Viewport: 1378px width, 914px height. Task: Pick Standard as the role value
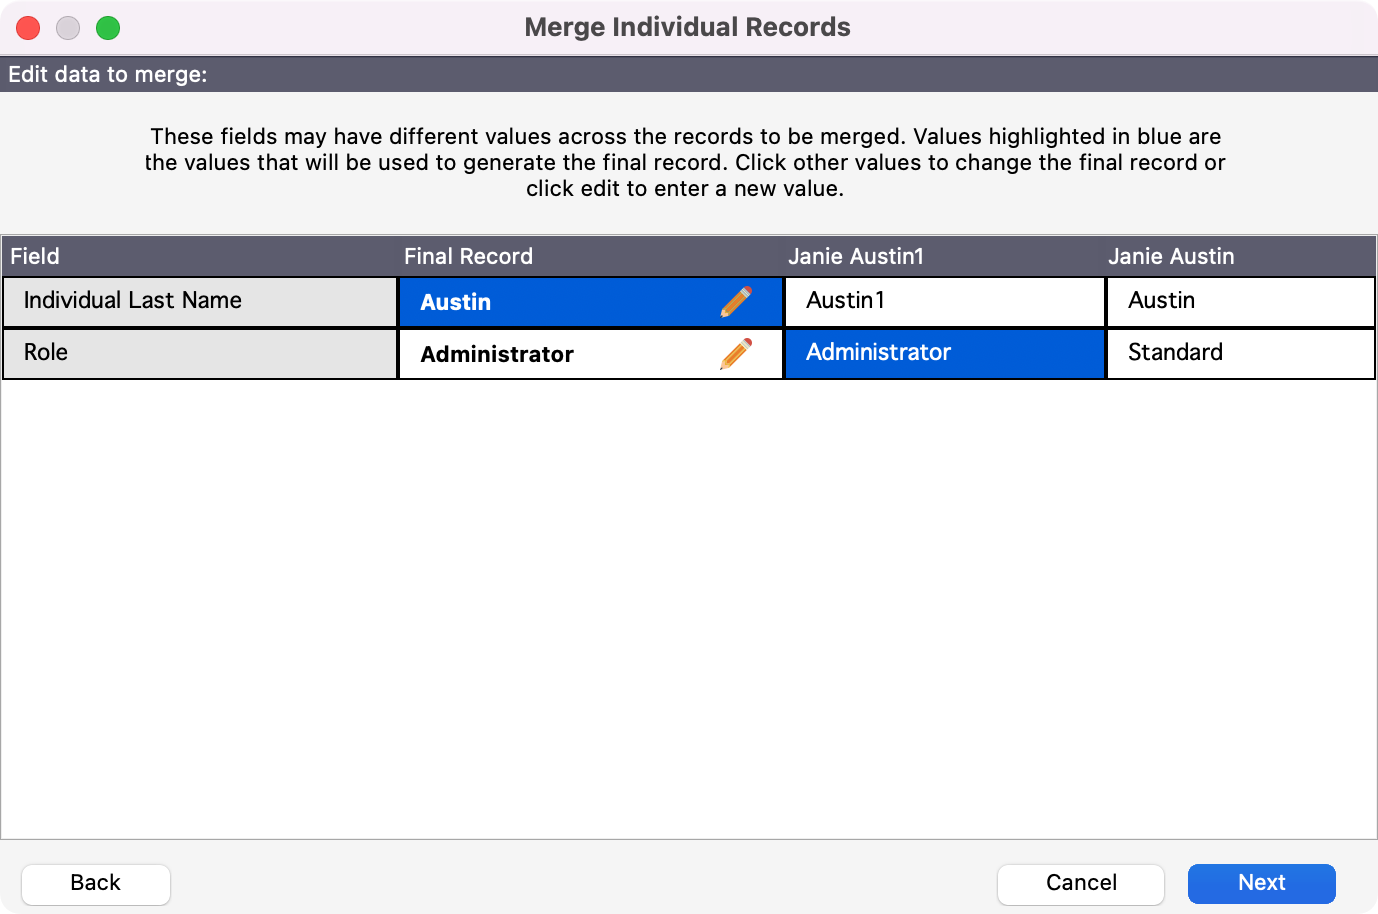pos(1240,354)
